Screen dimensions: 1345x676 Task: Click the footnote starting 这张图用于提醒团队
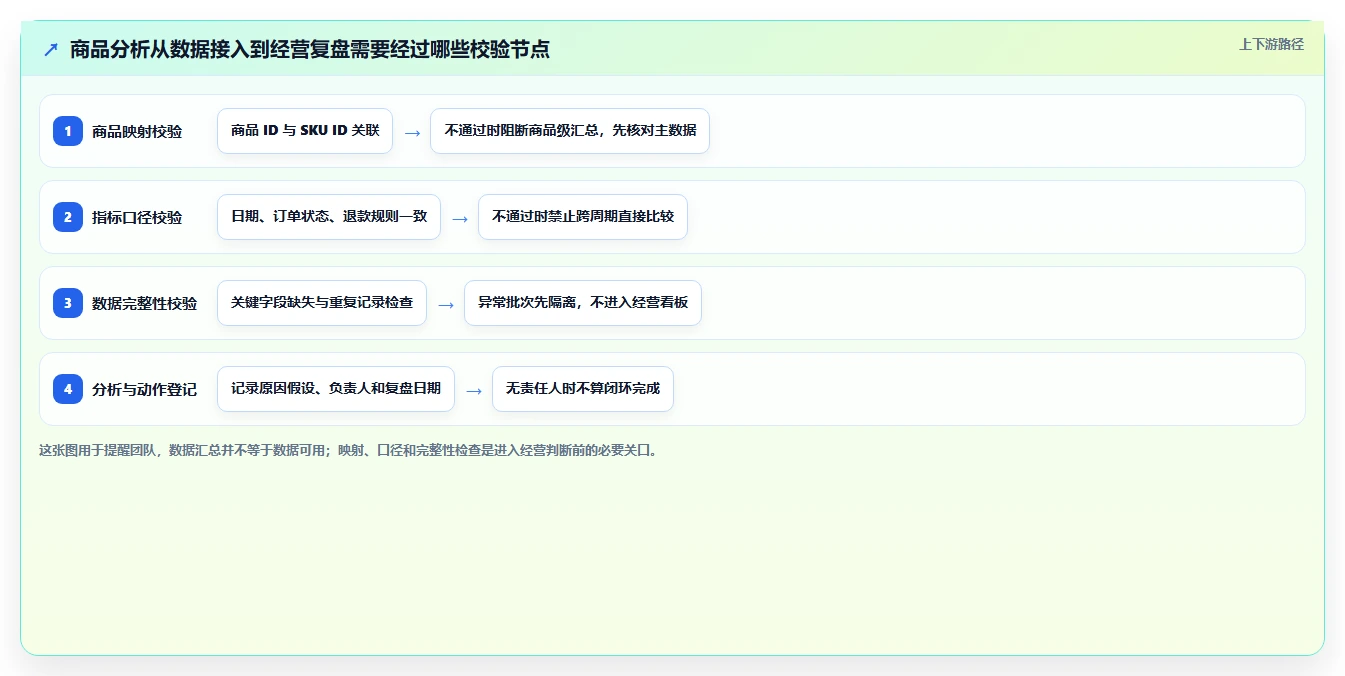pos(350,451)
